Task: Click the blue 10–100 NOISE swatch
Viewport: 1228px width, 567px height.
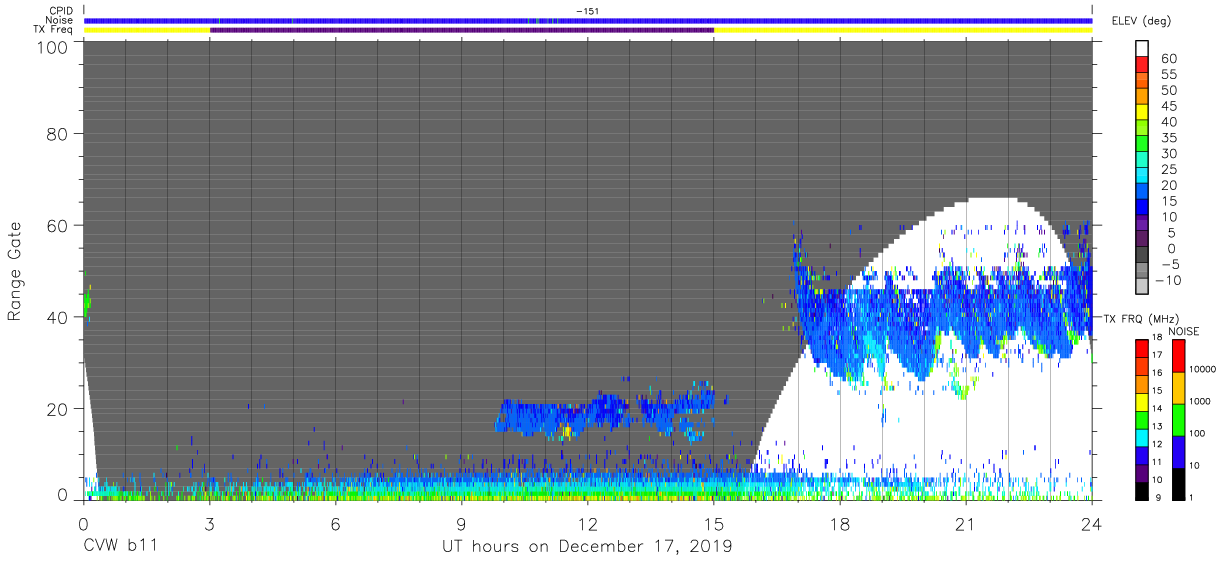Action: pyautogui.click(x=1181, y=451)
